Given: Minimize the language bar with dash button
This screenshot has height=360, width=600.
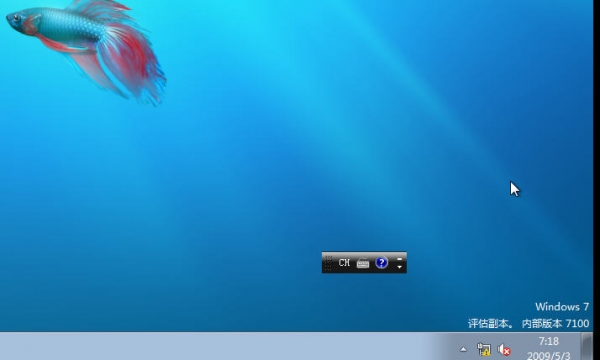Looking at the screenshot, I should [x=399, y=259].
